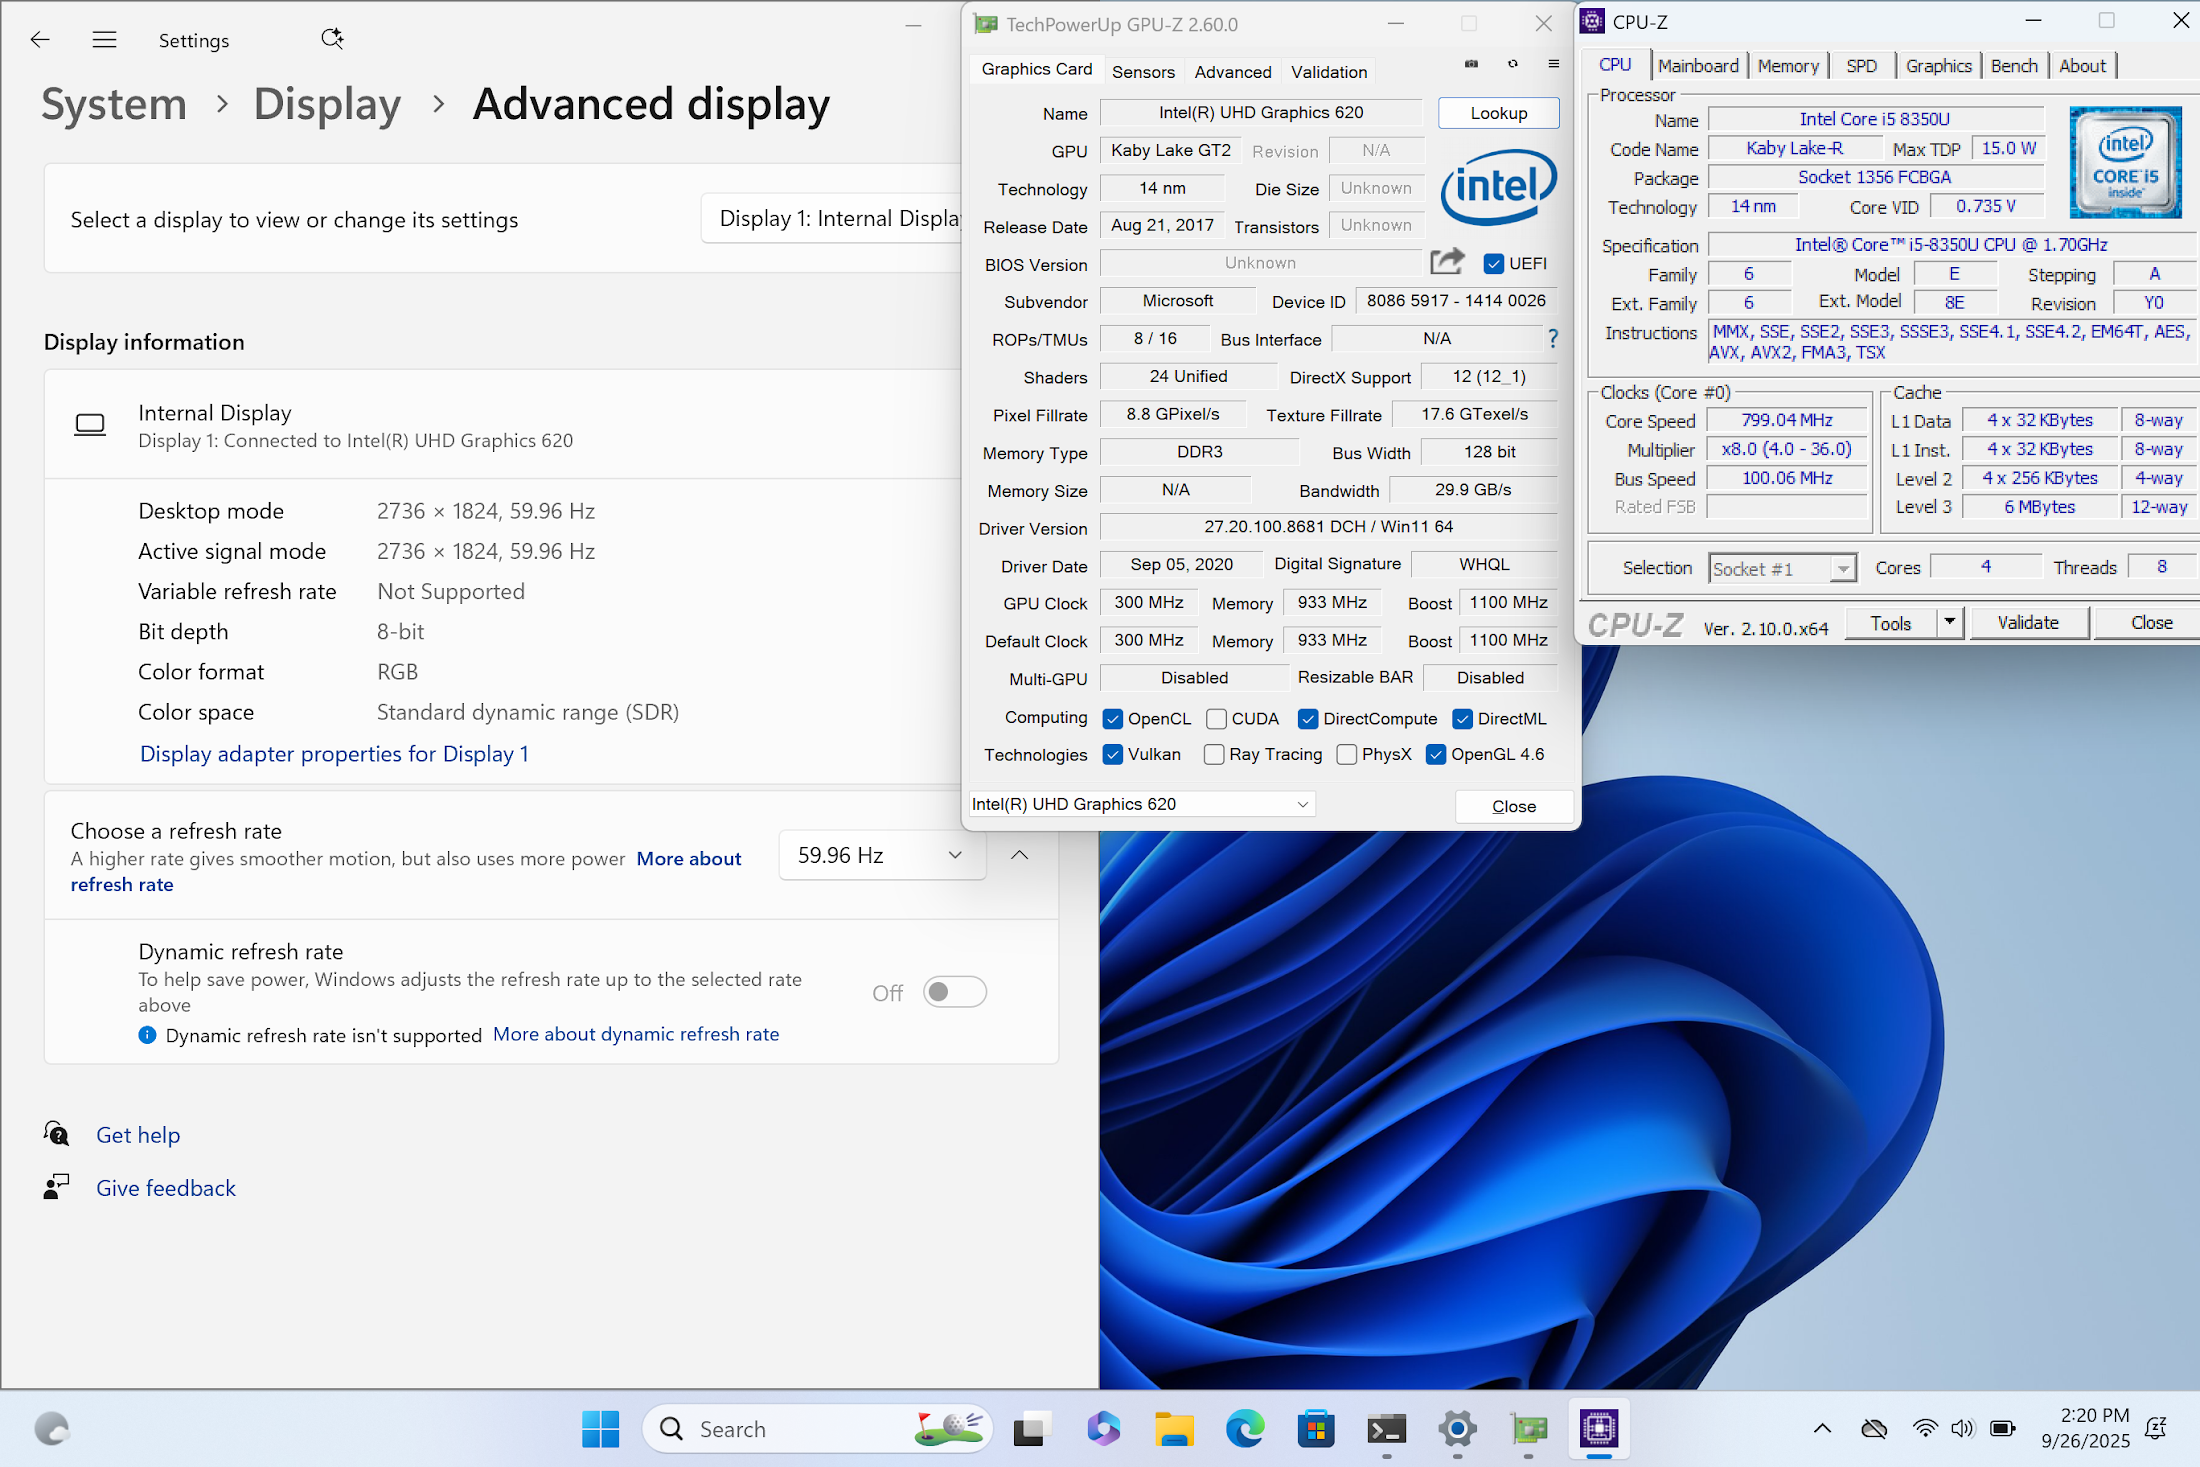The width and height of the screenshot is (2200, 1467).
Task: Click the GPU-Z screenshot camera icon
Action: pos(1471,64)
